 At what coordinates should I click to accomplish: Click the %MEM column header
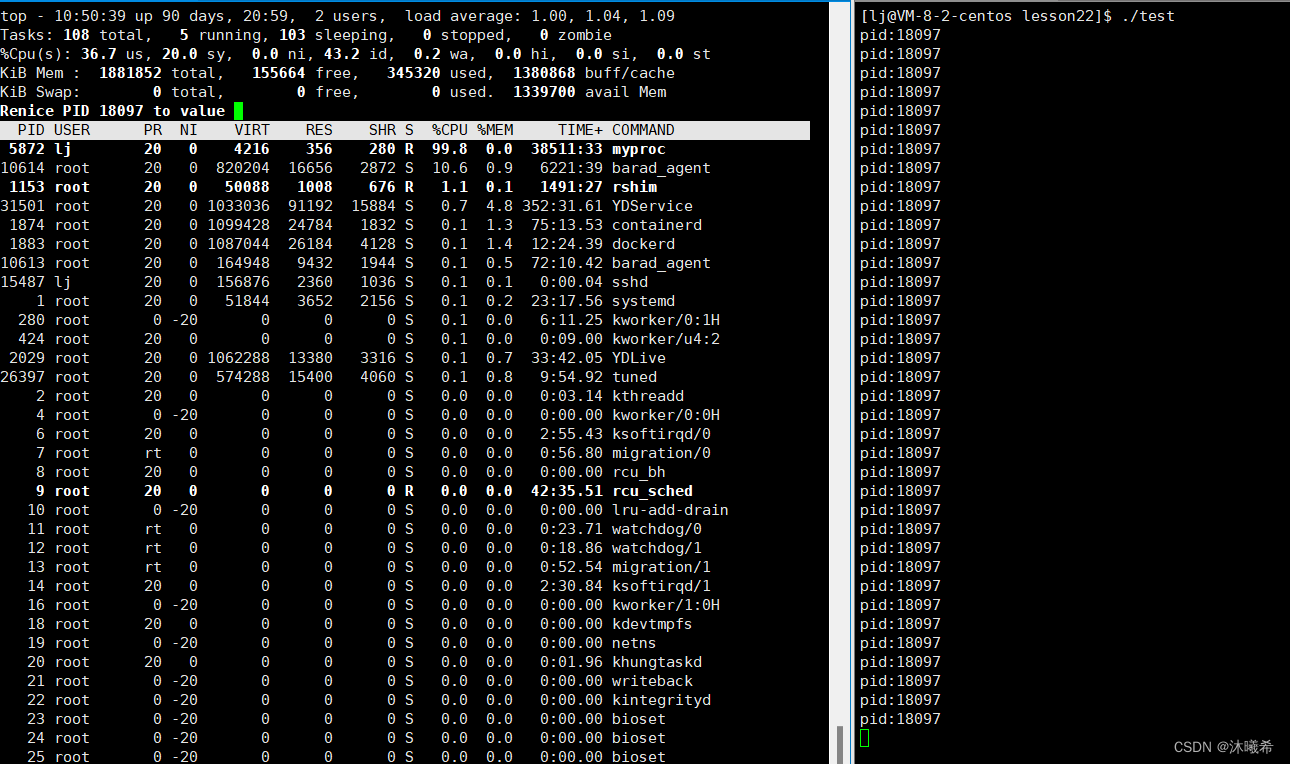pos(495,130)
